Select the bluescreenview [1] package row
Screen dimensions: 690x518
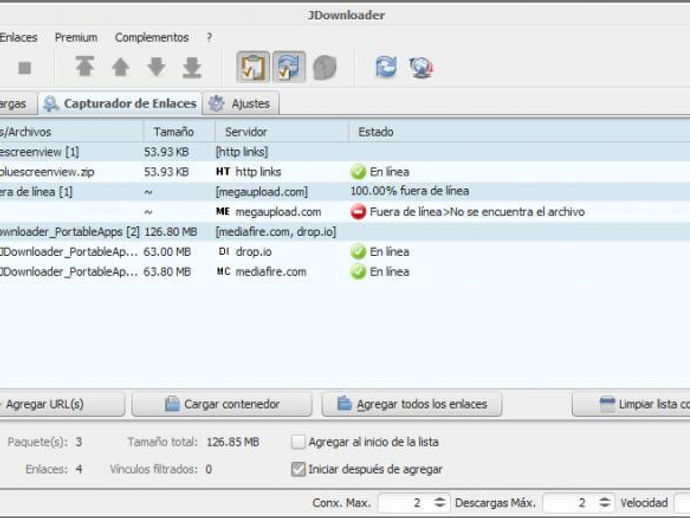(x=345, y=152)
